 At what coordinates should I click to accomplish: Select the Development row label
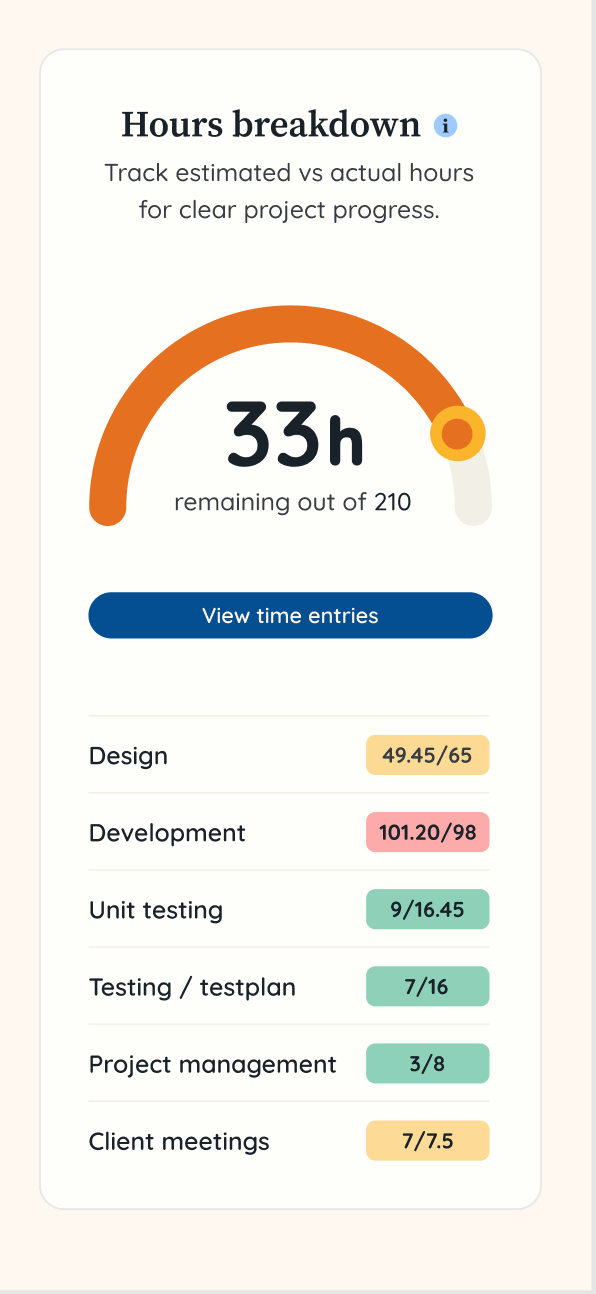click(167, 833)
